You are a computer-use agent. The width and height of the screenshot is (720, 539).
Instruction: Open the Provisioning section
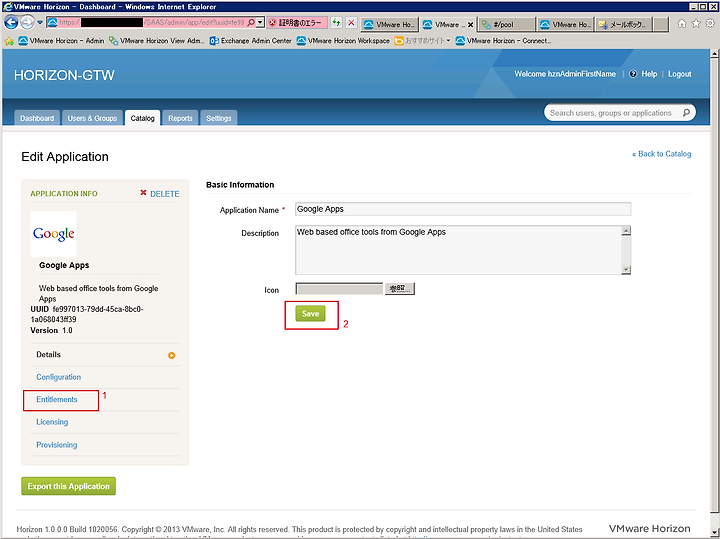[x=56, y=445]
